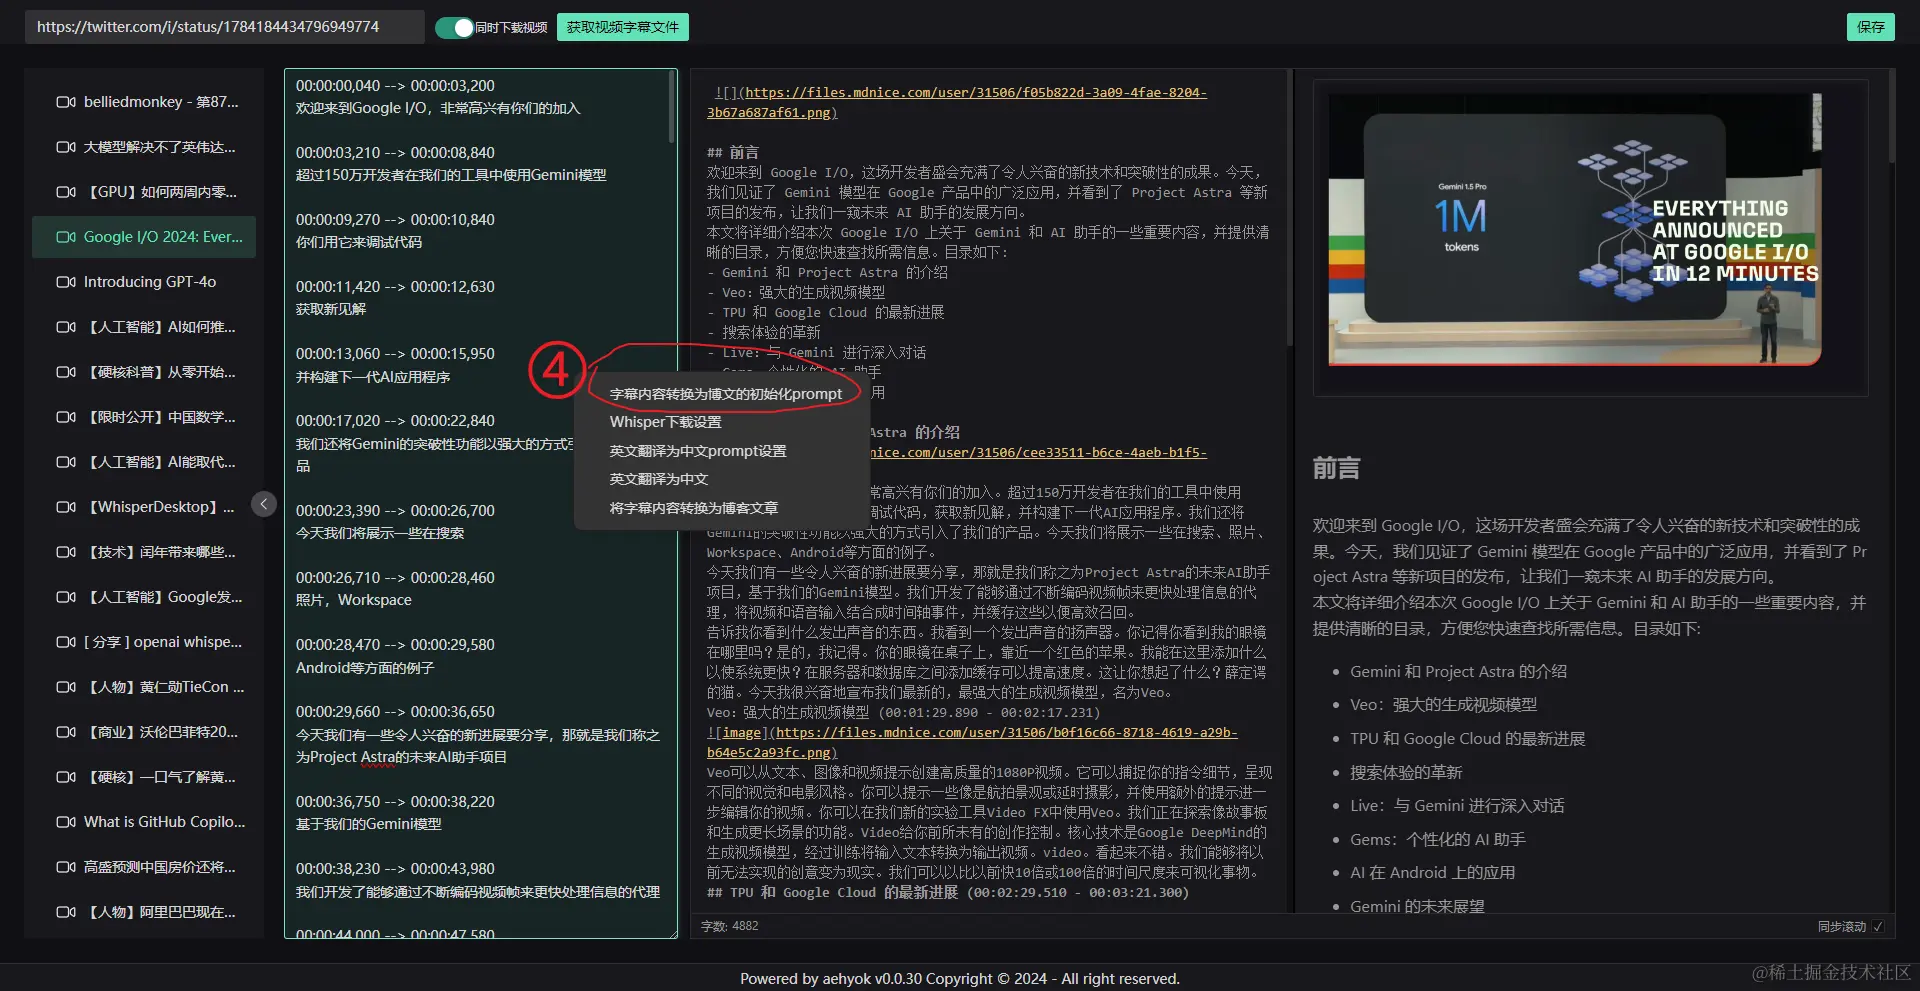Click subtitle line Android等方面的例子

pos(365,667)
